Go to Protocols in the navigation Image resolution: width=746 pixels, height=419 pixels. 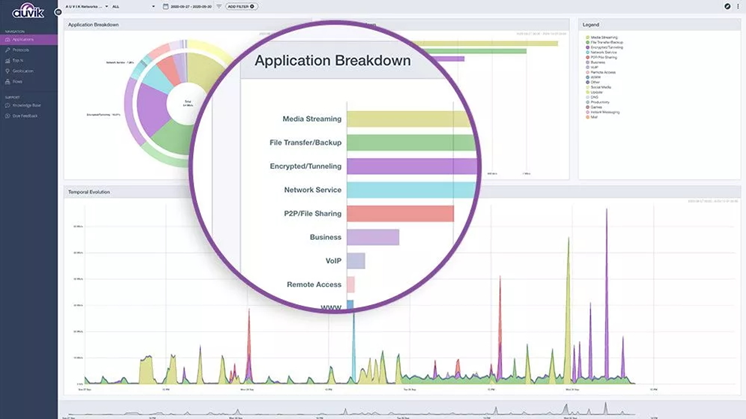[21, 48]
